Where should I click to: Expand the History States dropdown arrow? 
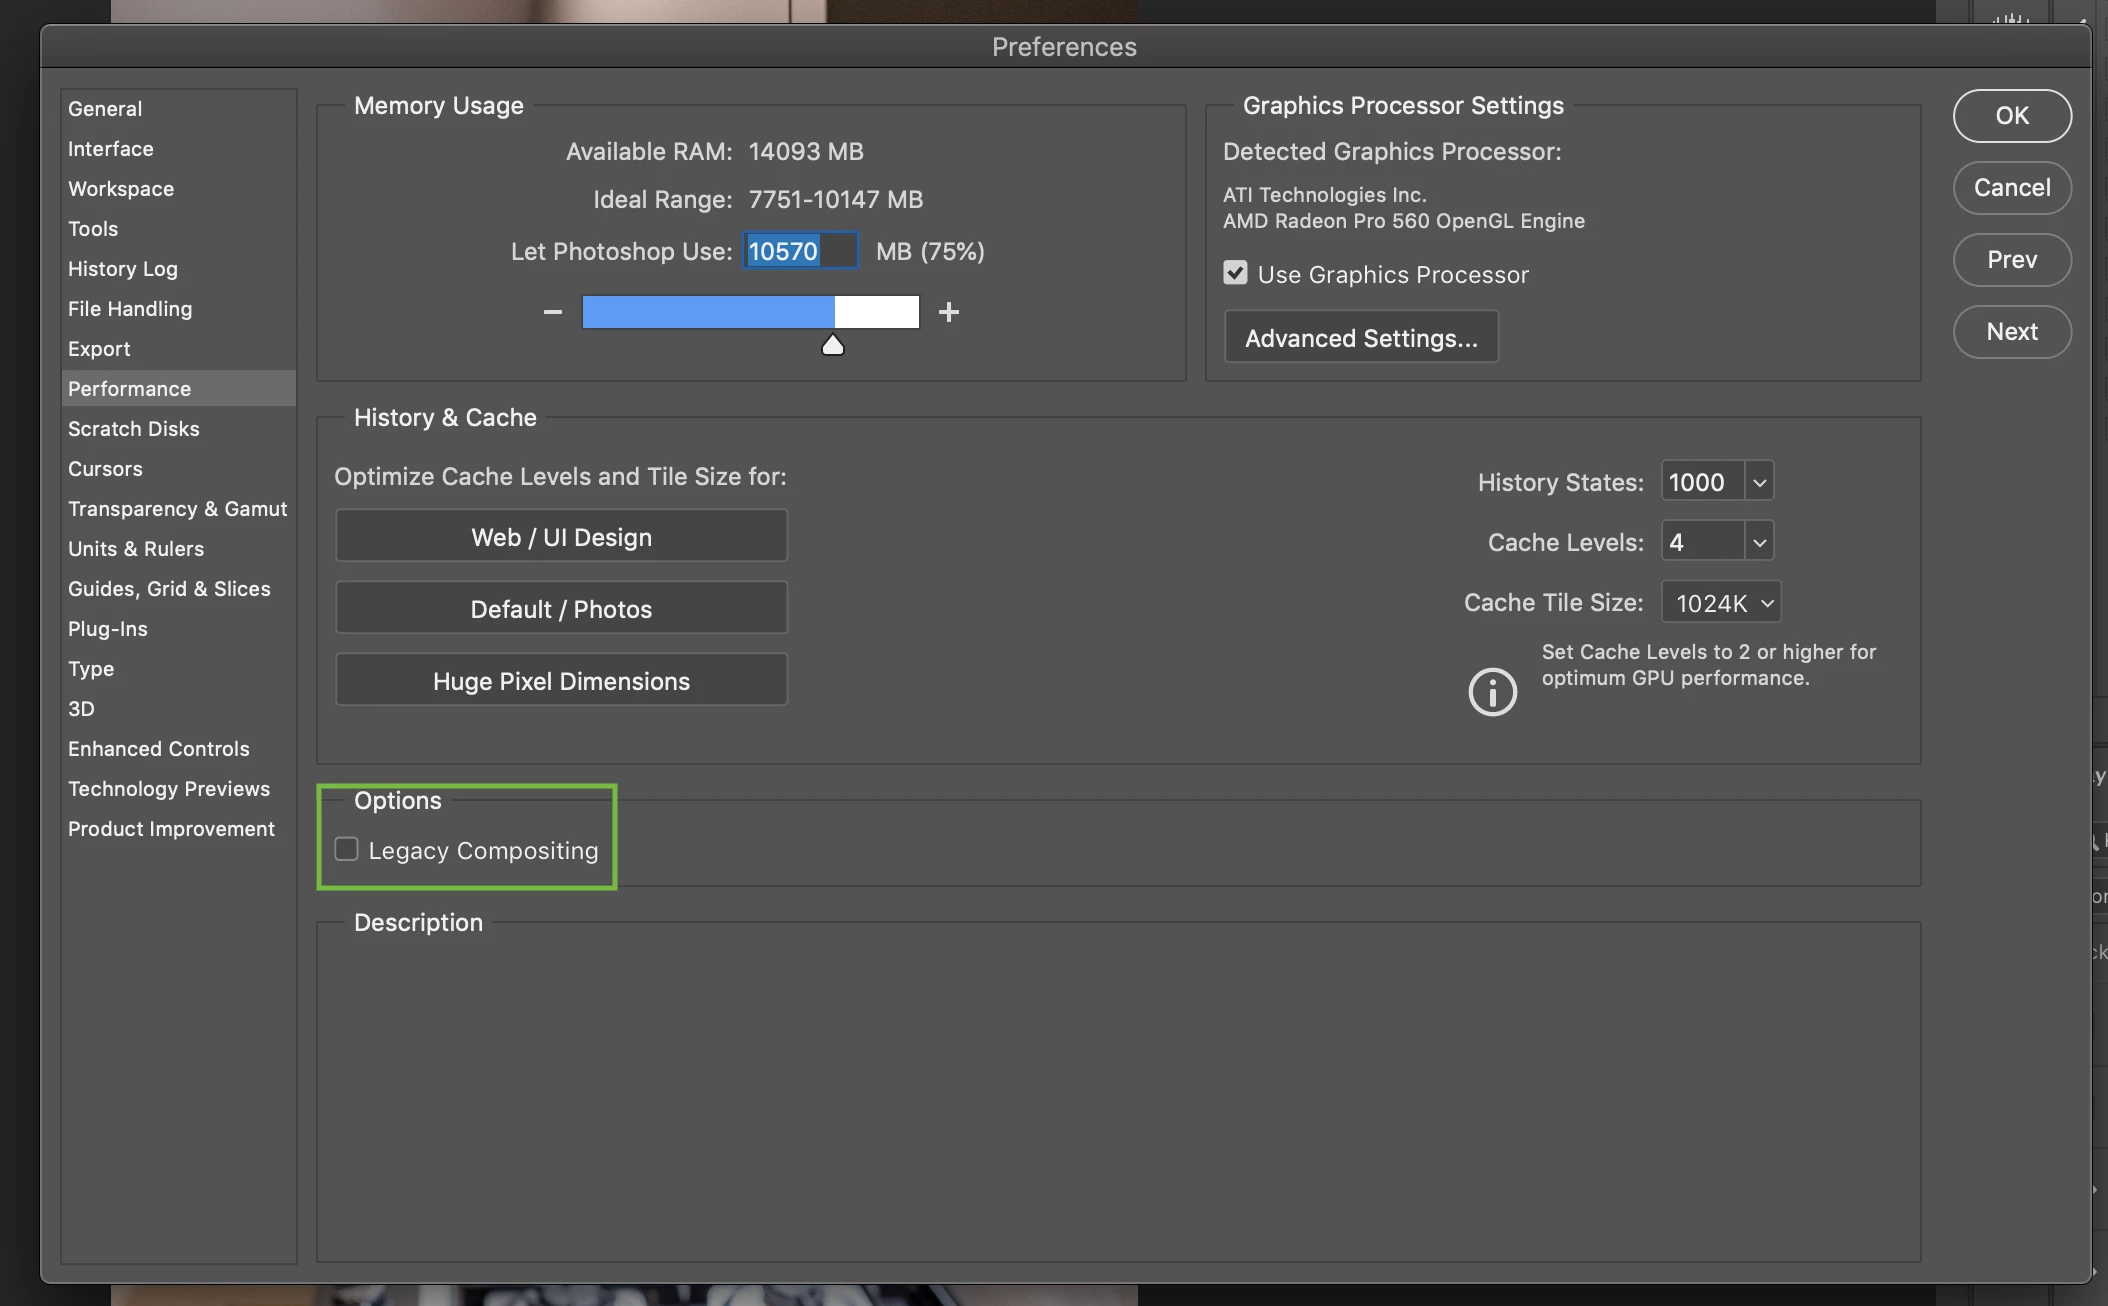click(x=1759, y=482)
